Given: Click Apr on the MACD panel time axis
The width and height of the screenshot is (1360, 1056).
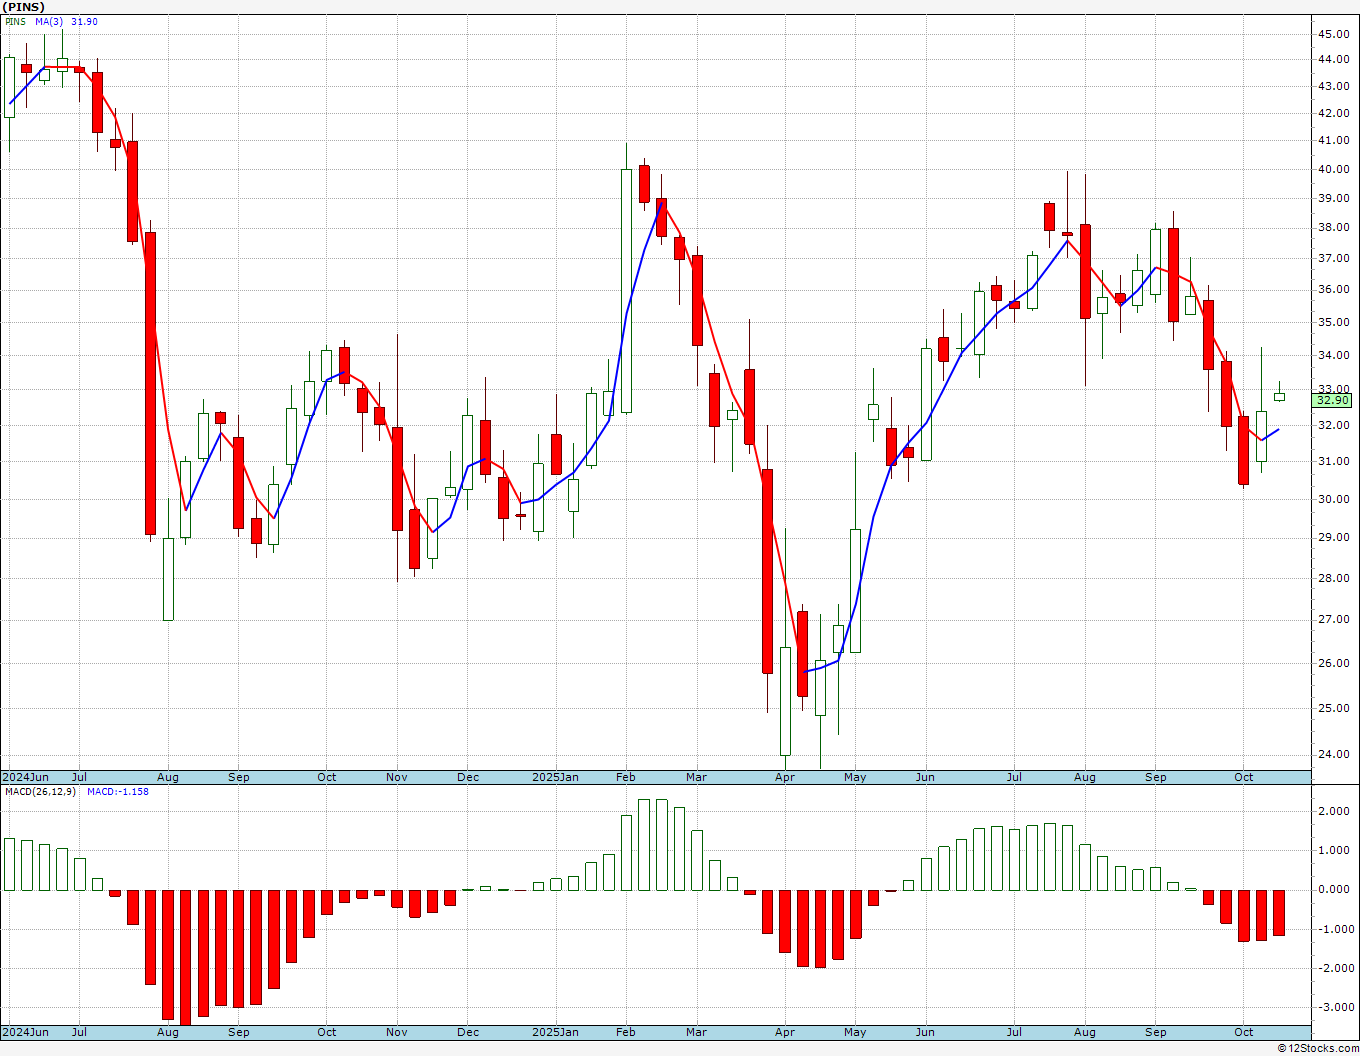Looking at the screenshot, I should click(785, 1032).
